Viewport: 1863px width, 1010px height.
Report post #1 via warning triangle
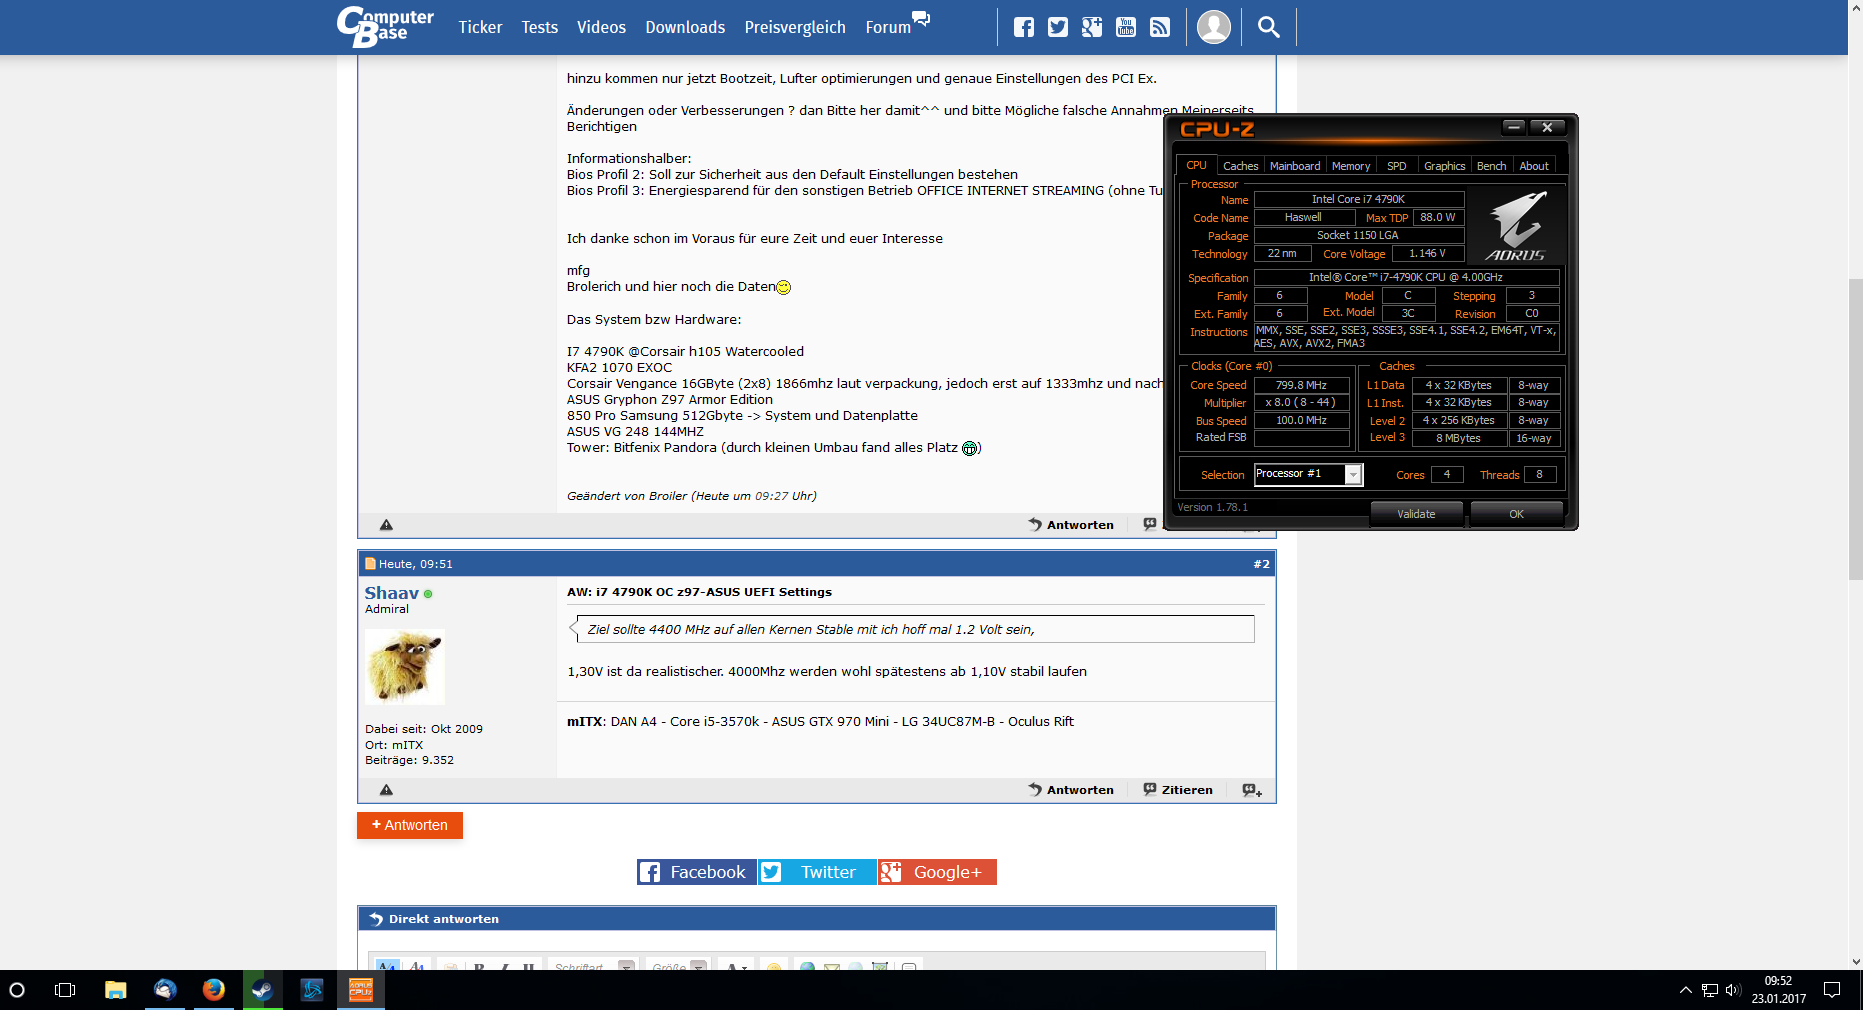point(386,525)
